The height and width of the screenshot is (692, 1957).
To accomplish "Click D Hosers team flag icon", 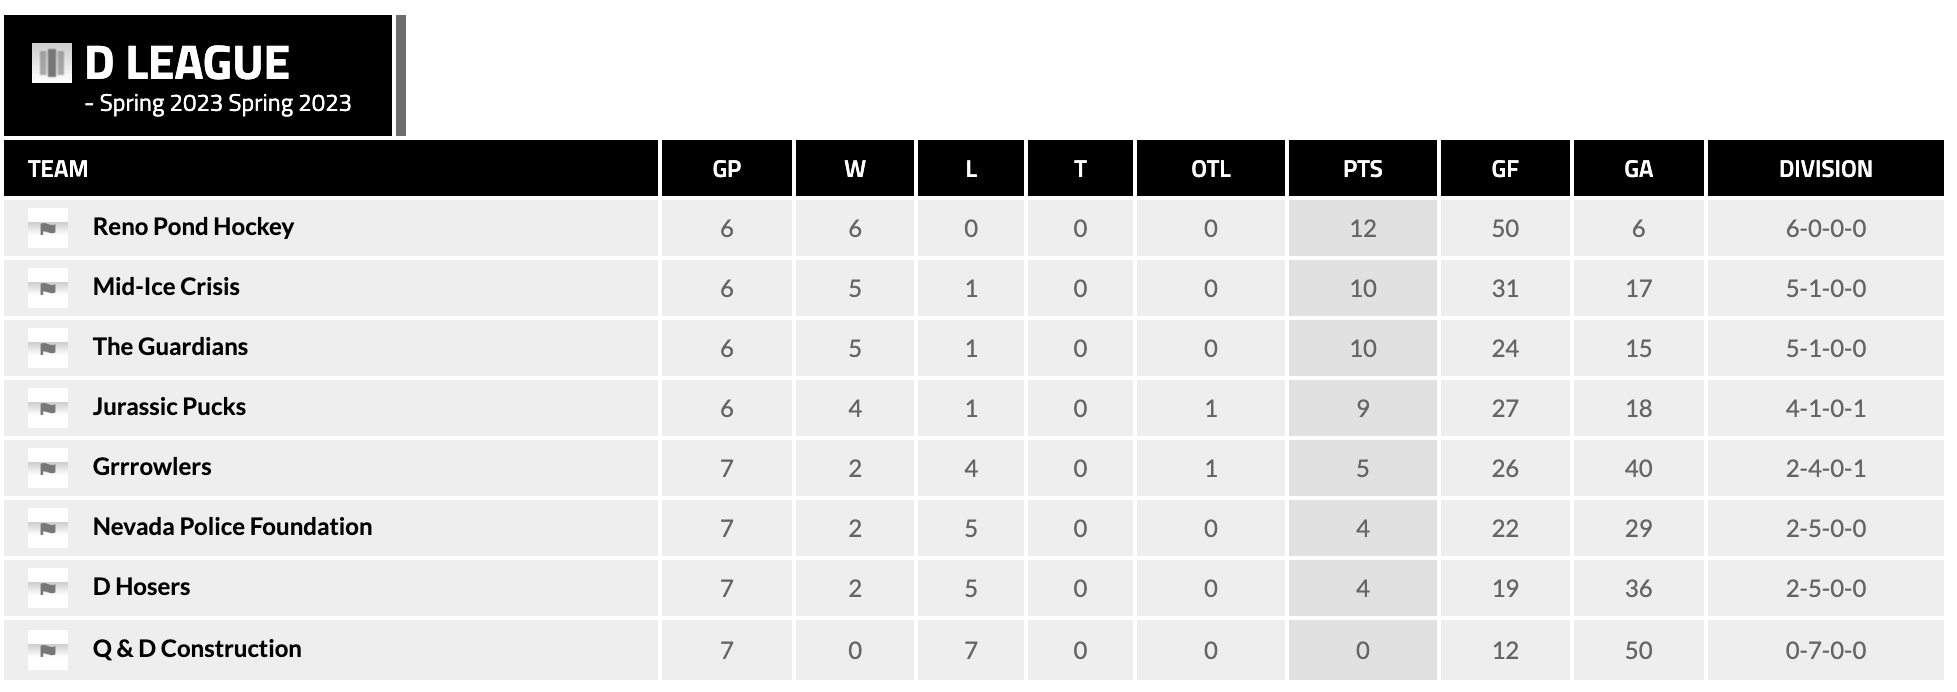I will point(48,588).
